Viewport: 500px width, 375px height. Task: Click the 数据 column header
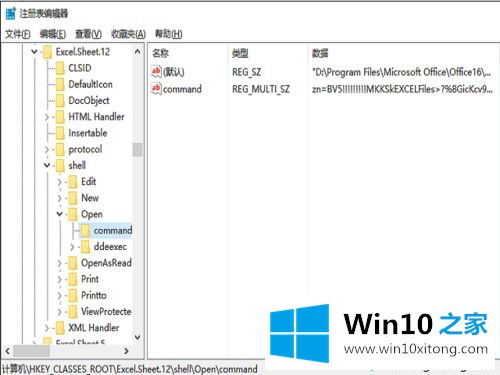pyautogui.click(x=320, y=53)
